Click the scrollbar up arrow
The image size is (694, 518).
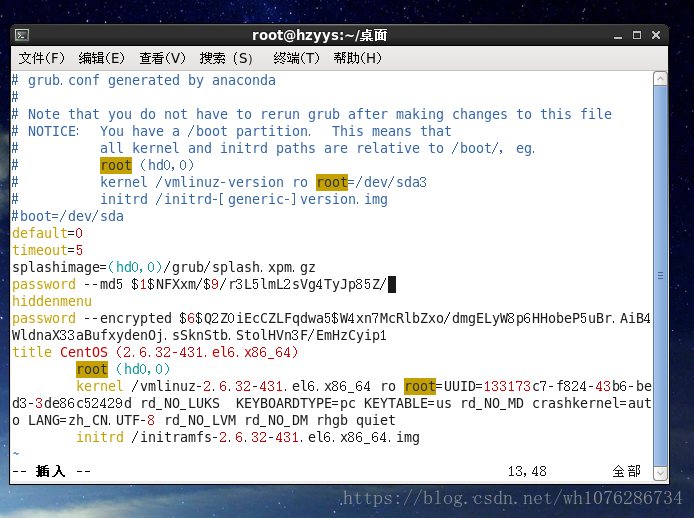(660, 79)
